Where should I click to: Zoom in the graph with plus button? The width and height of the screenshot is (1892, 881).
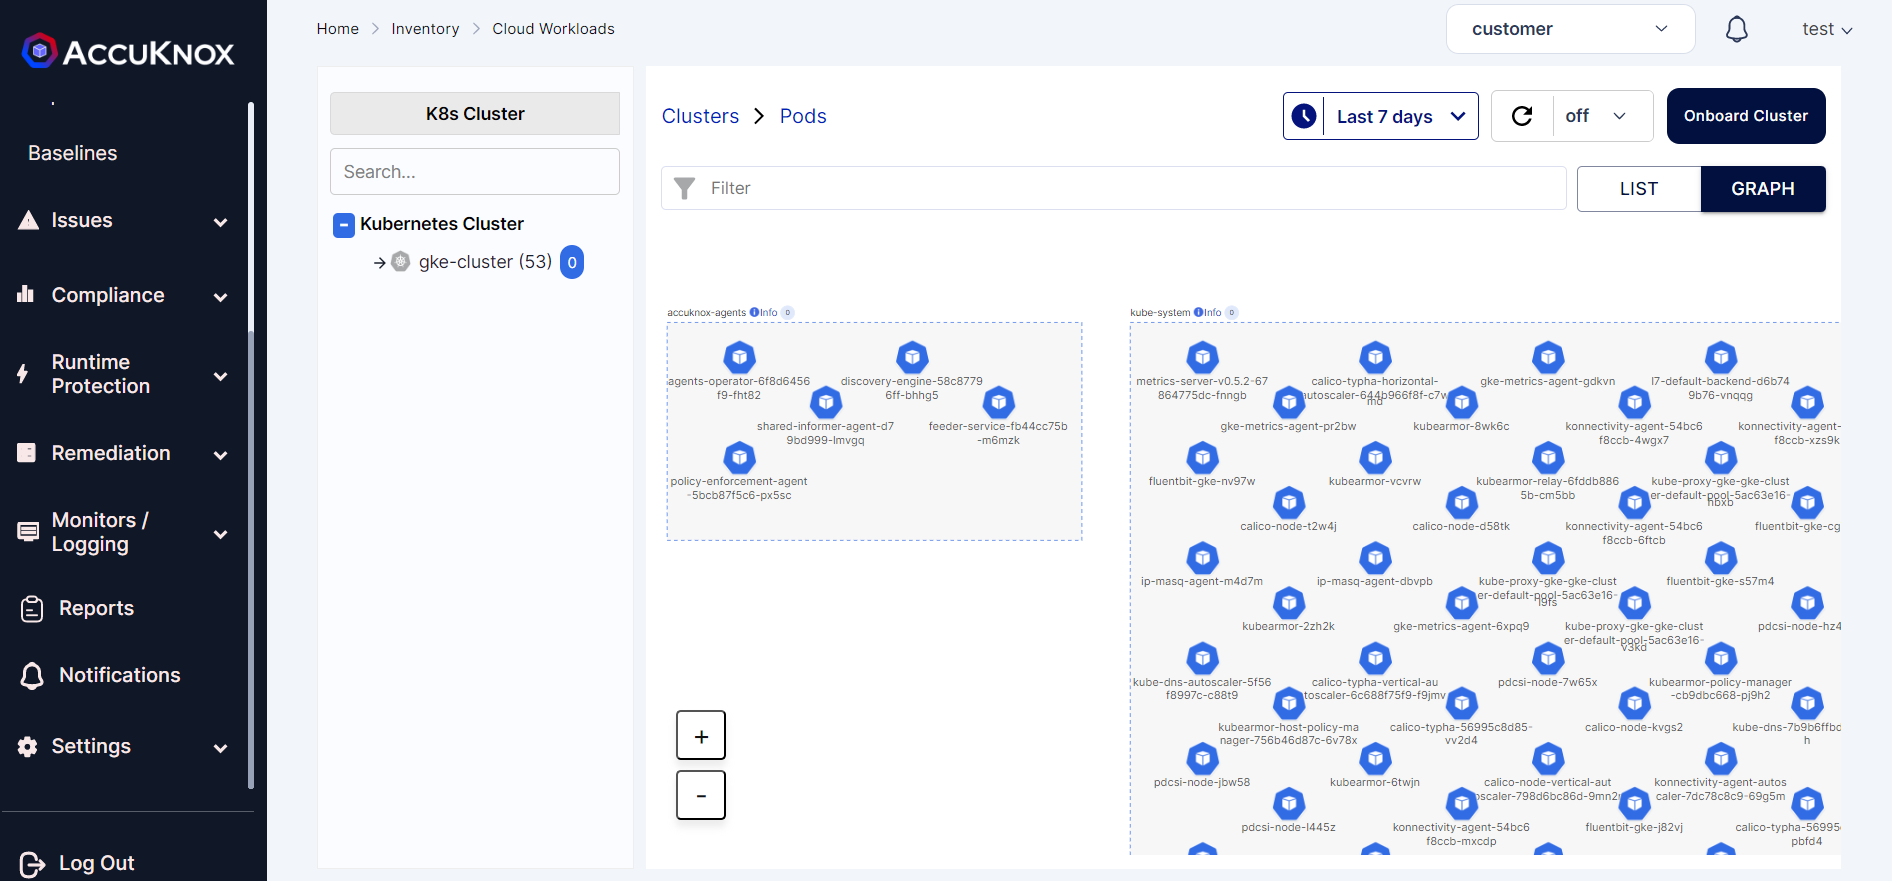[701, 736]
